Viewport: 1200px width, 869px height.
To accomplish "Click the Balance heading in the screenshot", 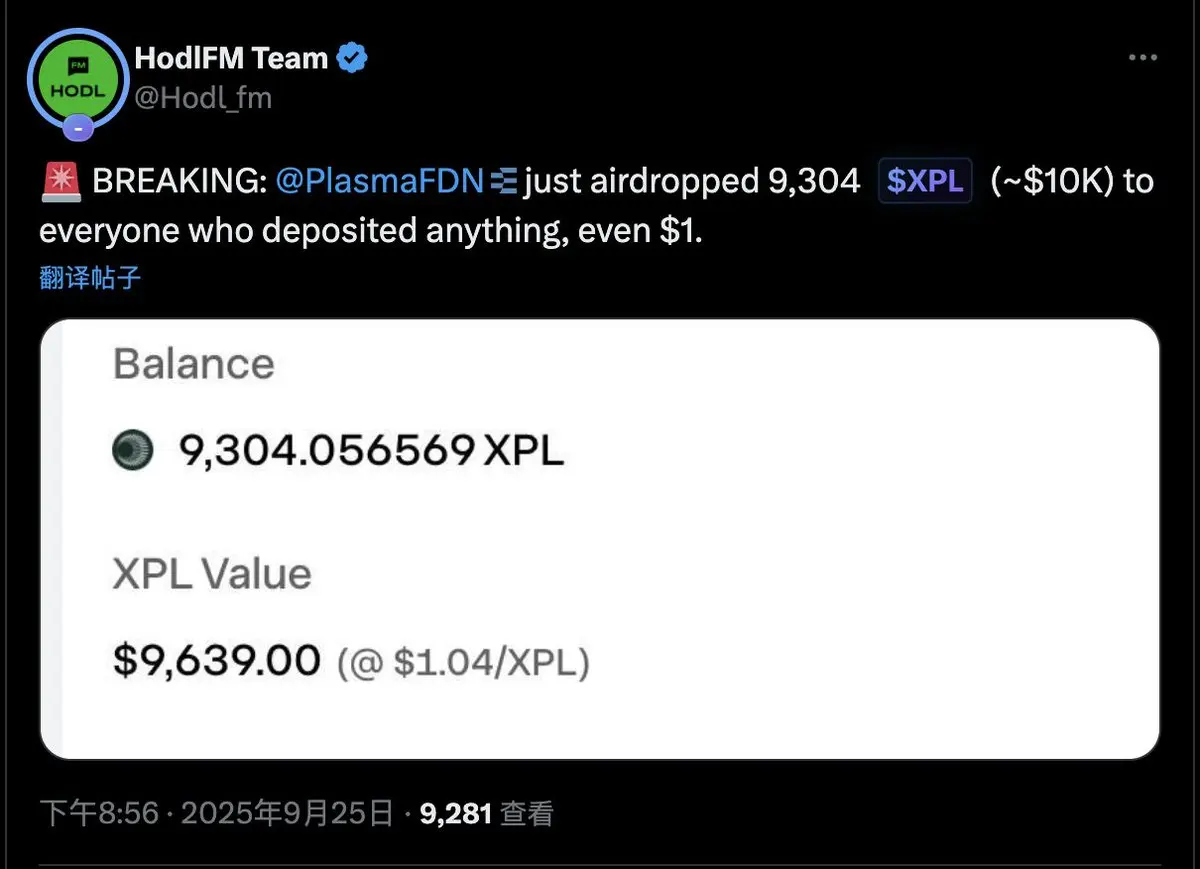I will (x=193, y=364).
